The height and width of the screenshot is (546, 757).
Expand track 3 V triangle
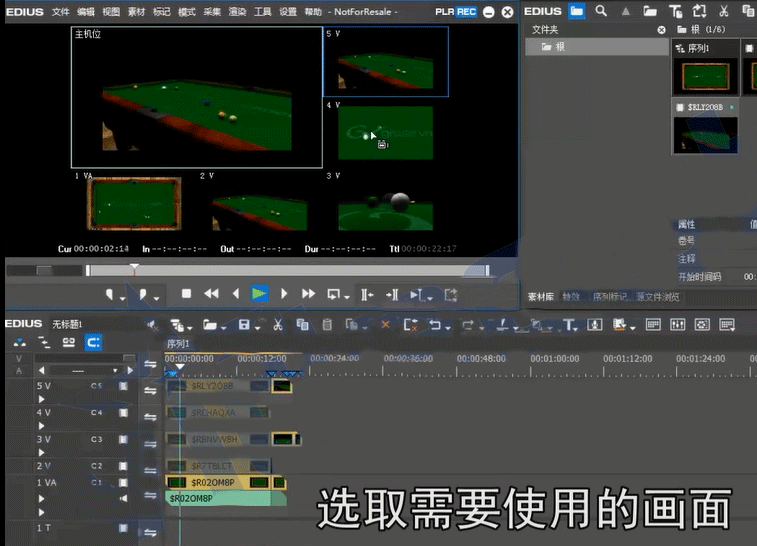42,452
